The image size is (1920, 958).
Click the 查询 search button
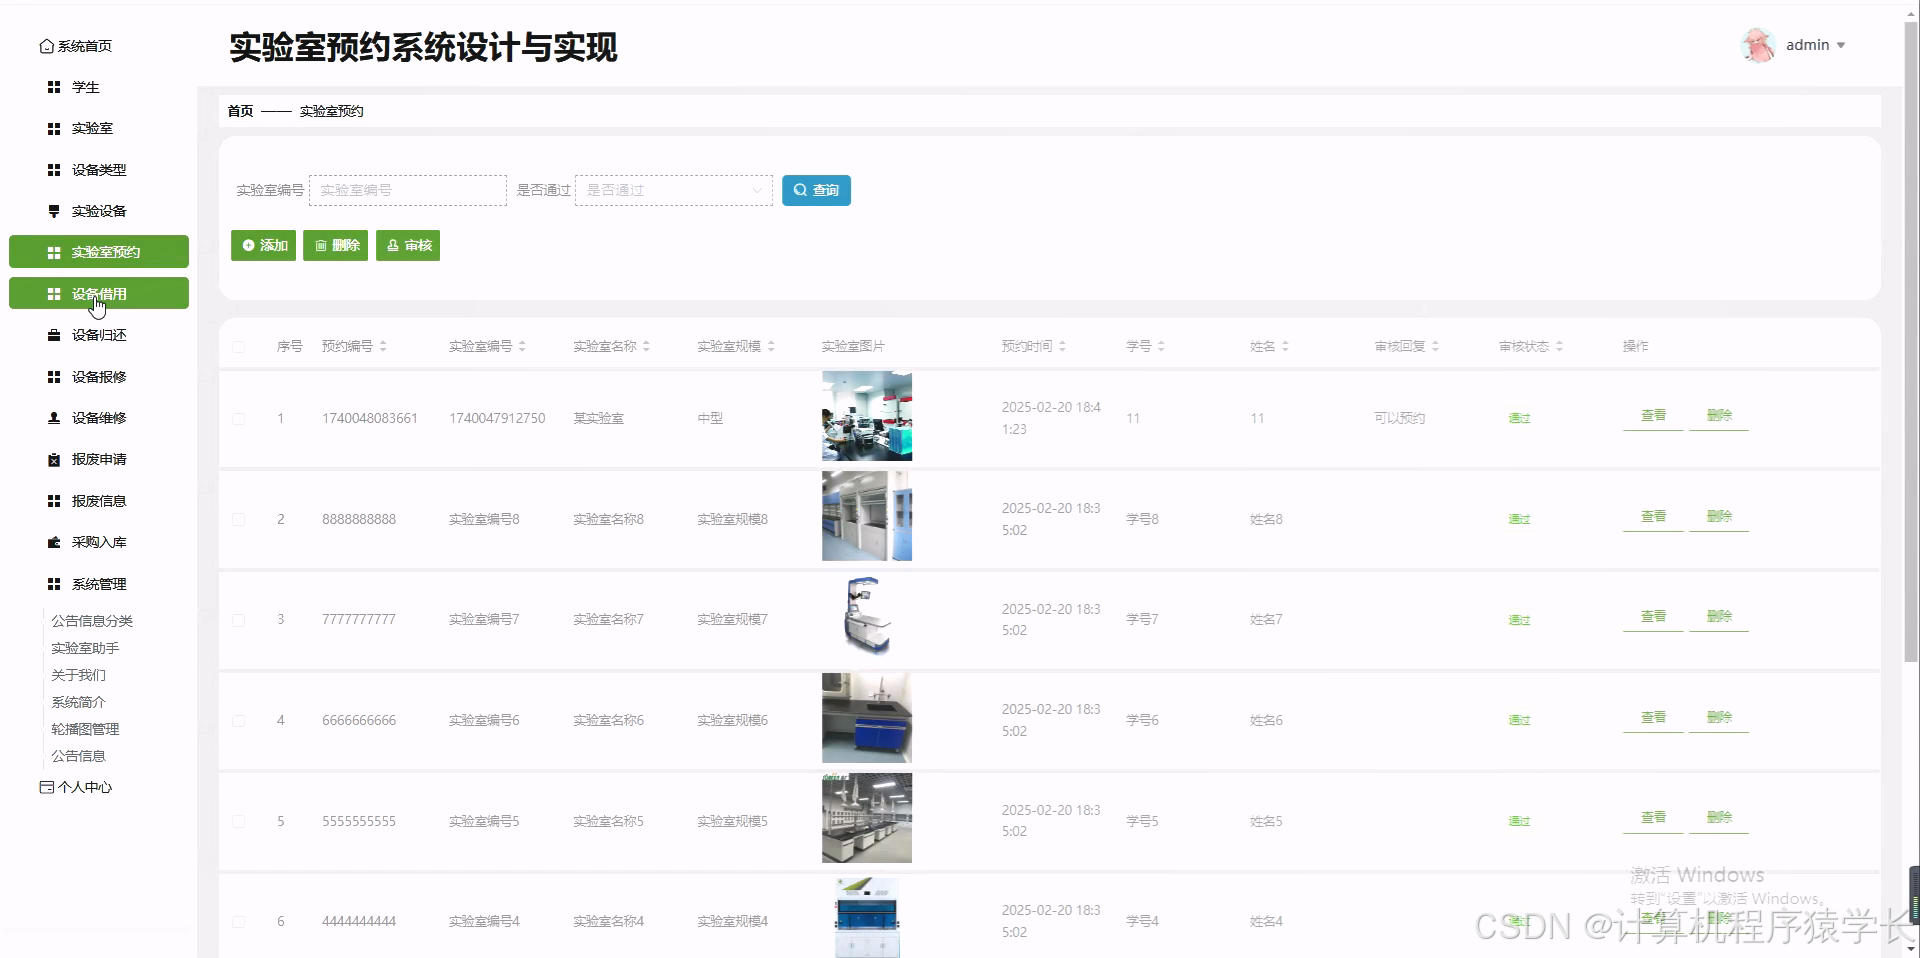pos(816,190)
